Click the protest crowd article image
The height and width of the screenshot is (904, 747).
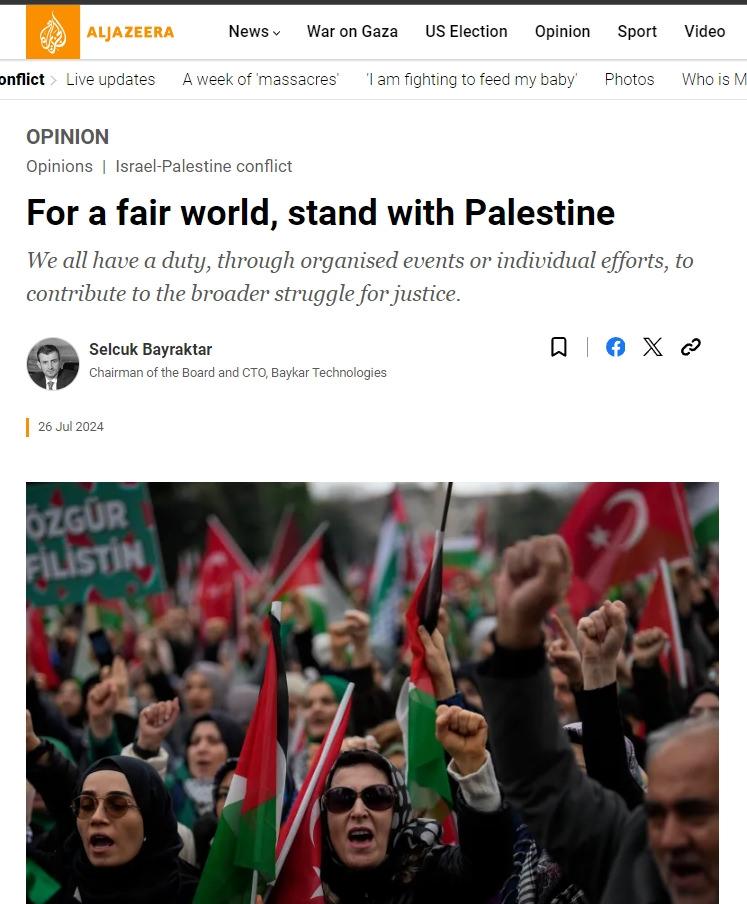tap(372, 693)
